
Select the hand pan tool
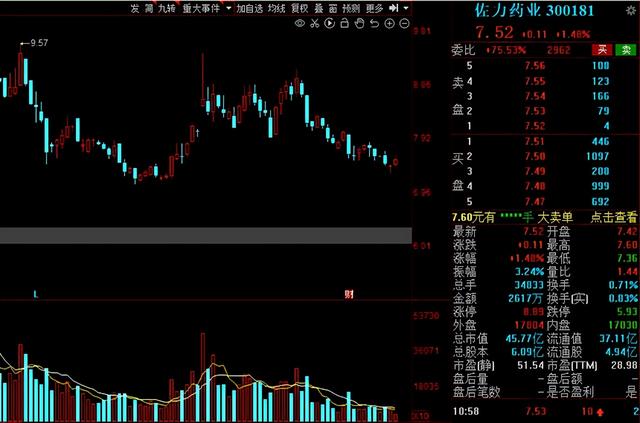coord(360,23)
